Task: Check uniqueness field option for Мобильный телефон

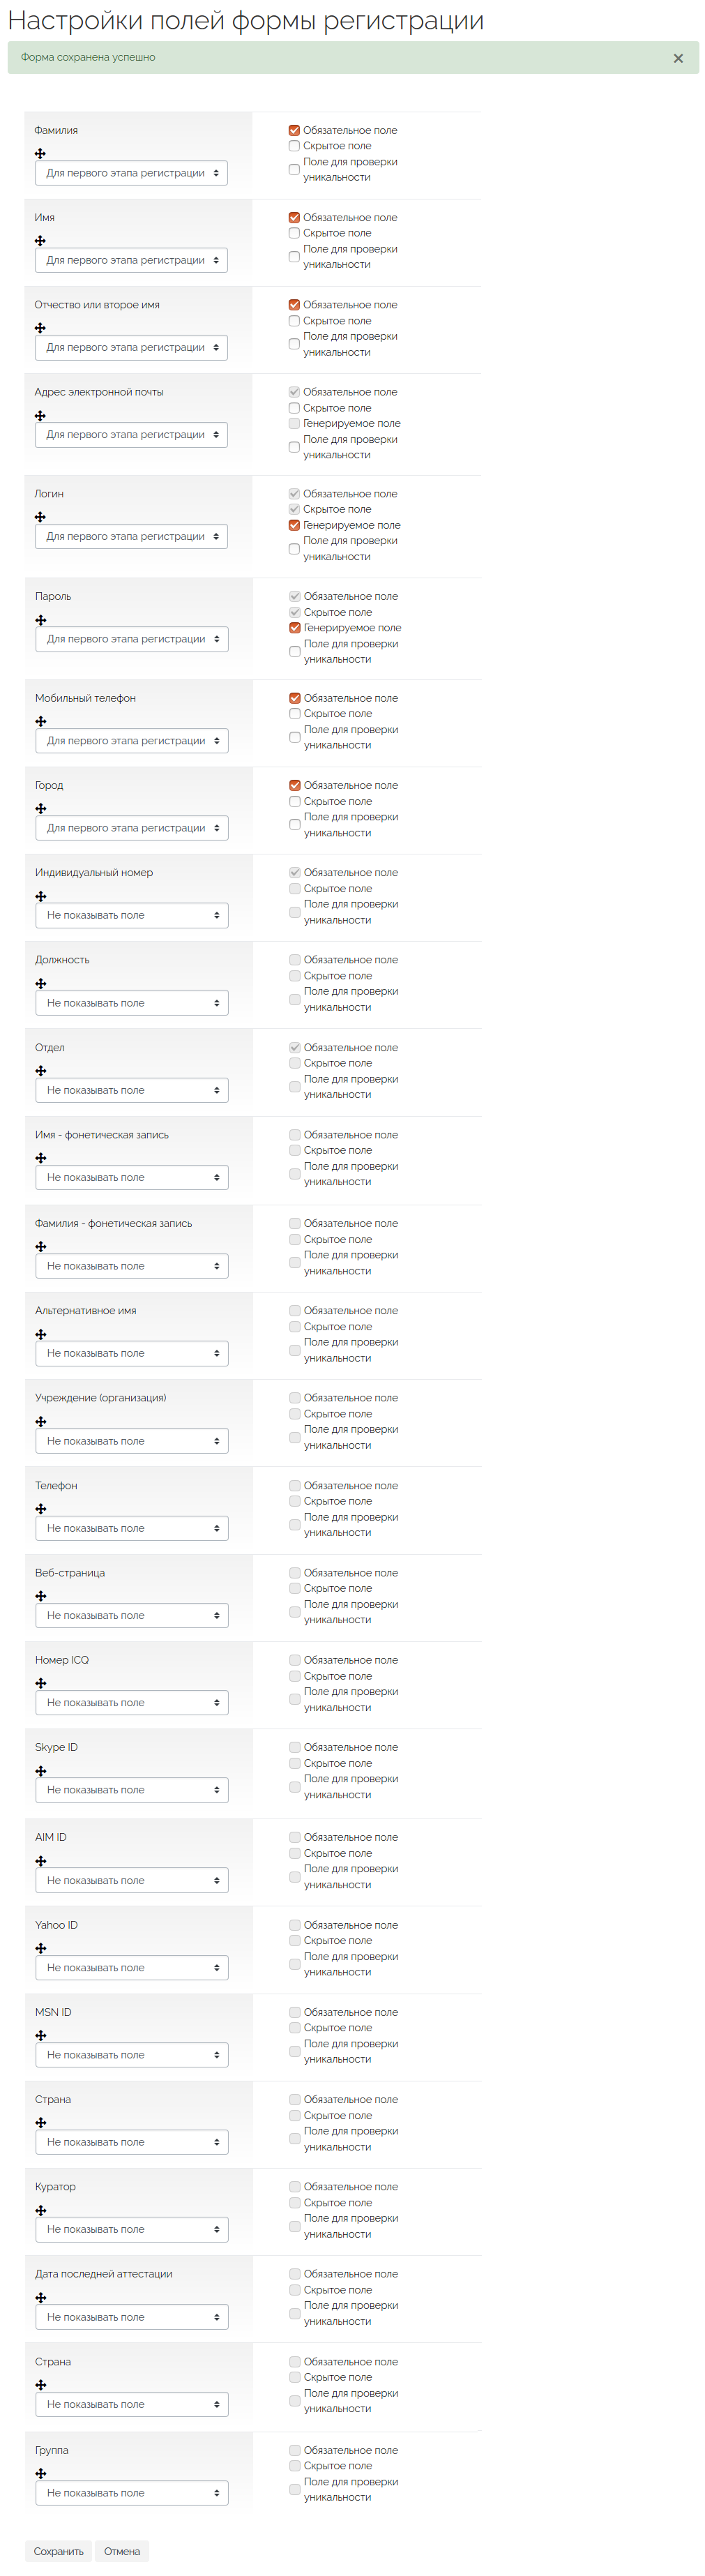Action: (x=295, y=737)
